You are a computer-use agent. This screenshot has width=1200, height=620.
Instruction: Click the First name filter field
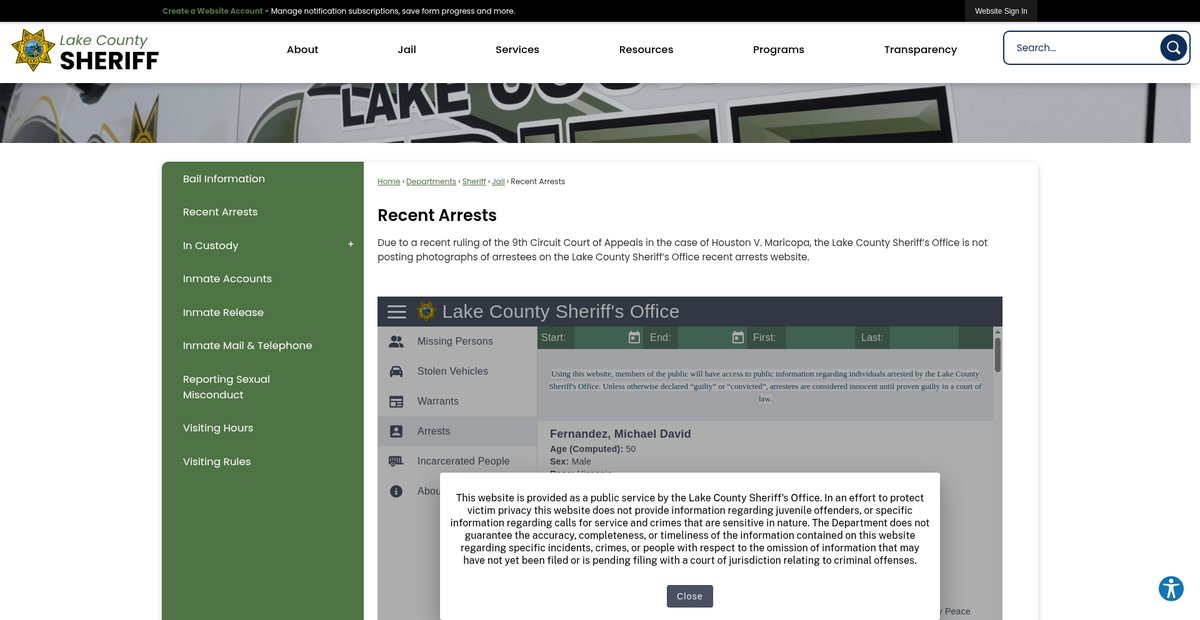coord(819,337)
